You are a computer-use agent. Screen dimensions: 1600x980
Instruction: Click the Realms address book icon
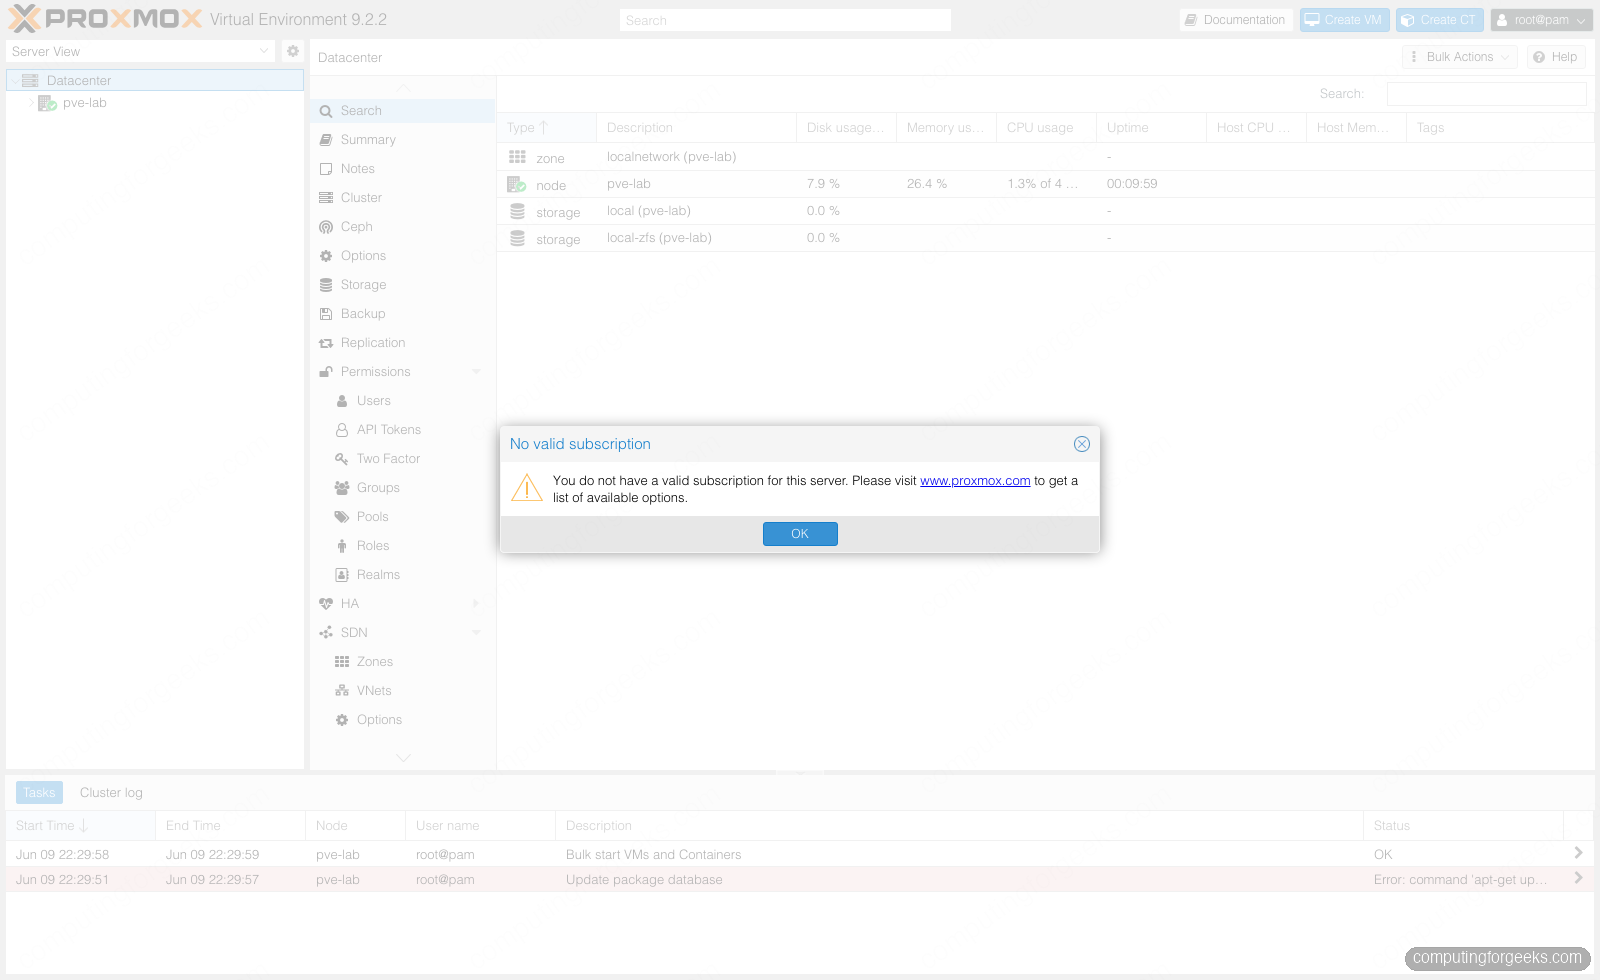(x=342, y=575)
